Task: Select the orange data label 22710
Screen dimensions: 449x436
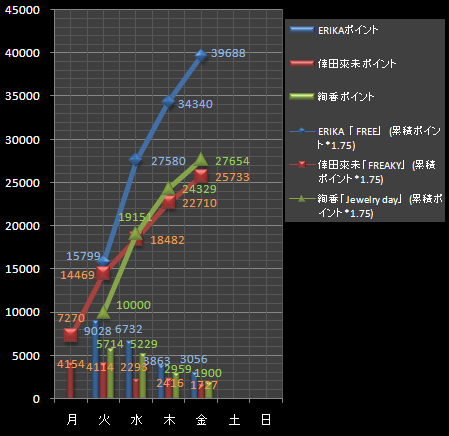Action: [x=199, y=203]
